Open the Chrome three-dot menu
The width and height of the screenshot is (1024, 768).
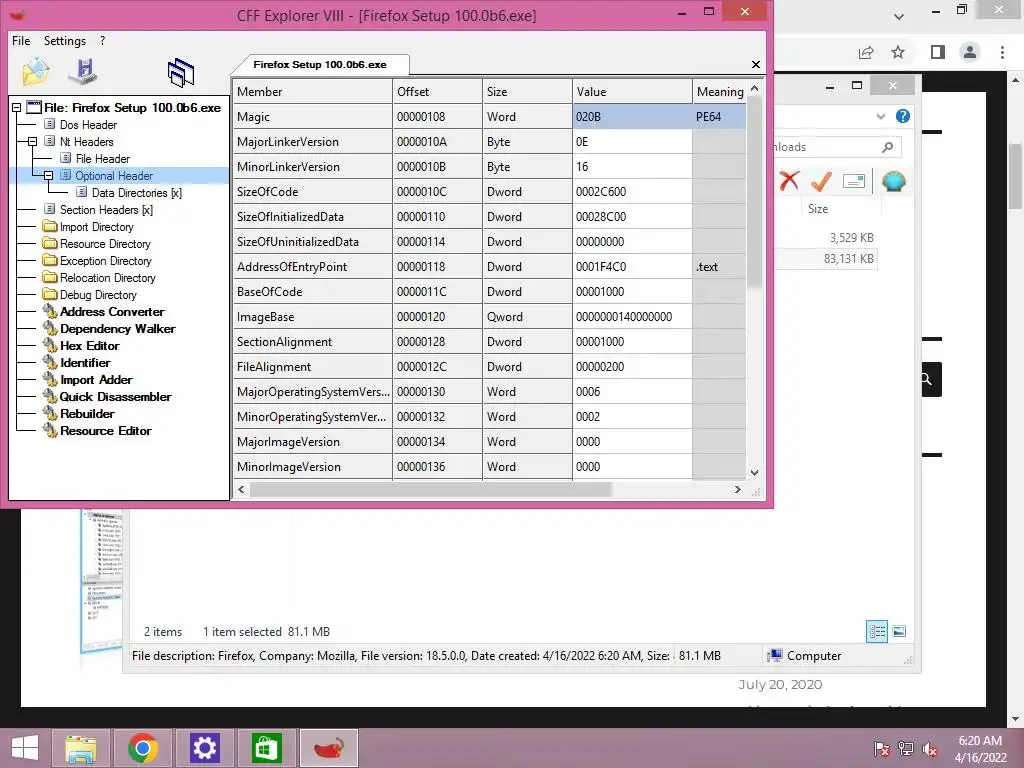(x=1002, y=52)
